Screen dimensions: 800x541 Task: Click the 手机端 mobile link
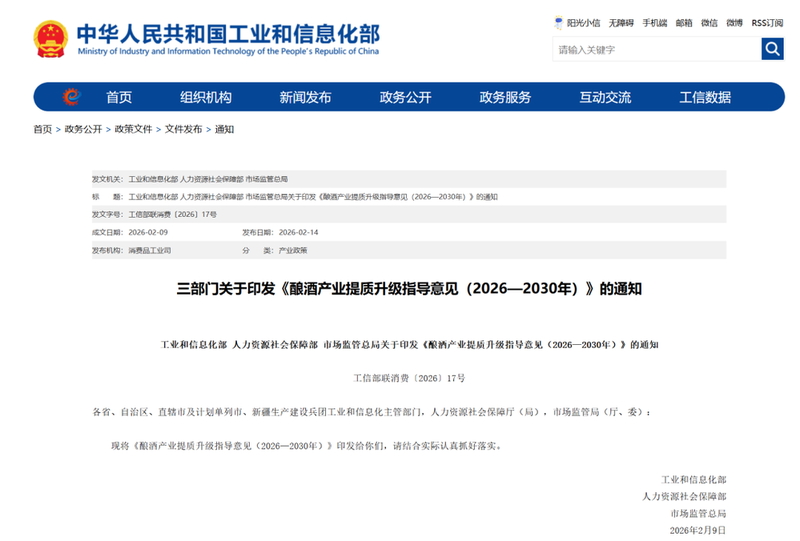pos(655,23)
